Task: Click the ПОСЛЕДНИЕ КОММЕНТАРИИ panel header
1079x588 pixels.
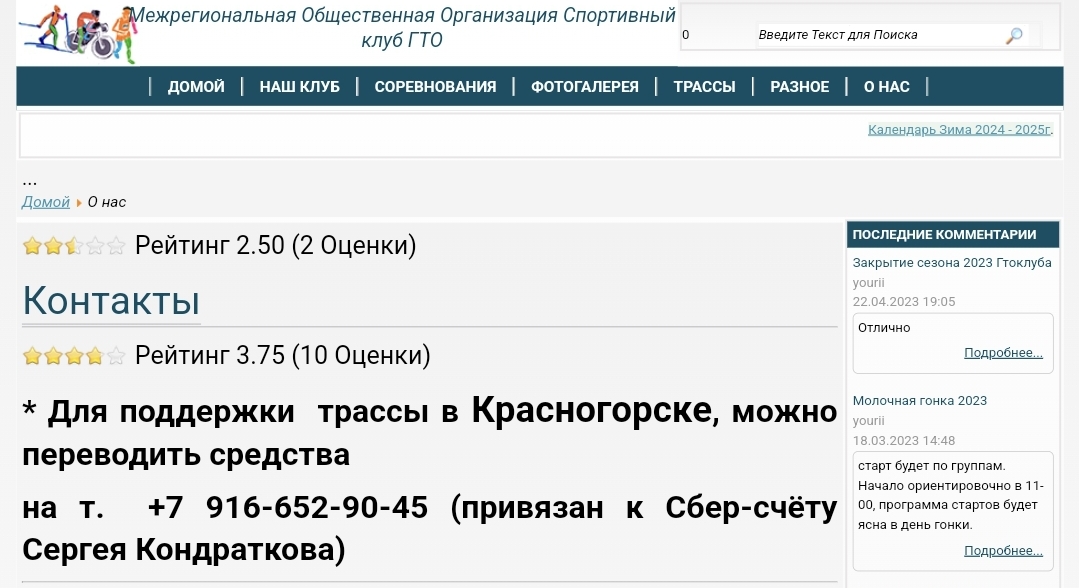Action: coord(952,234)
